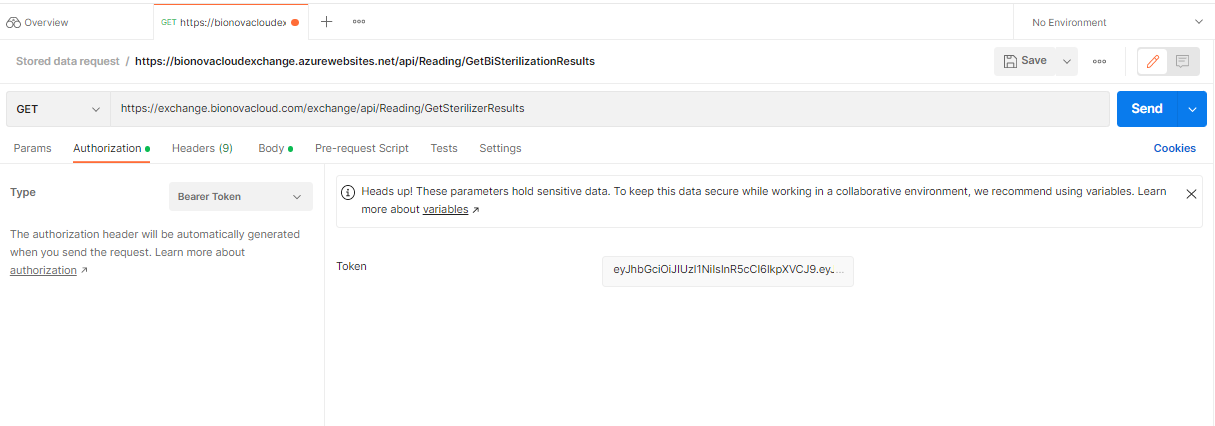Open the Headers (9) tab
The width and height of the screenshot is (1215, 426).
point(202,148)
